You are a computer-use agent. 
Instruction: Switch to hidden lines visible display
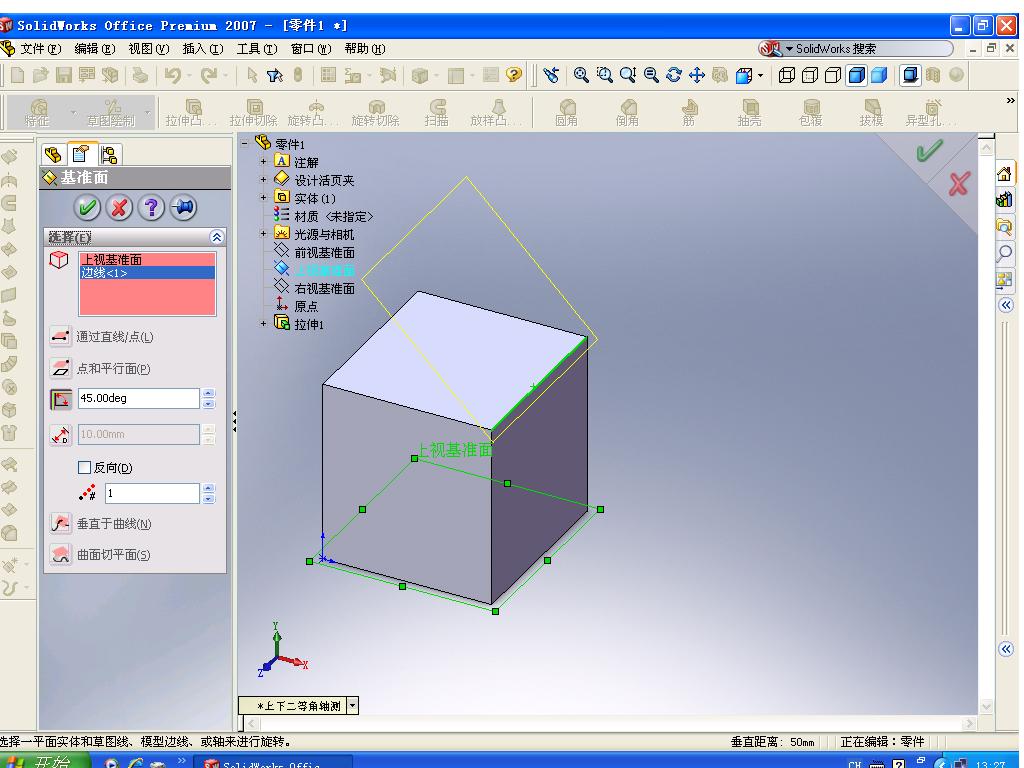pyautogui.click(x=810, y=75)
